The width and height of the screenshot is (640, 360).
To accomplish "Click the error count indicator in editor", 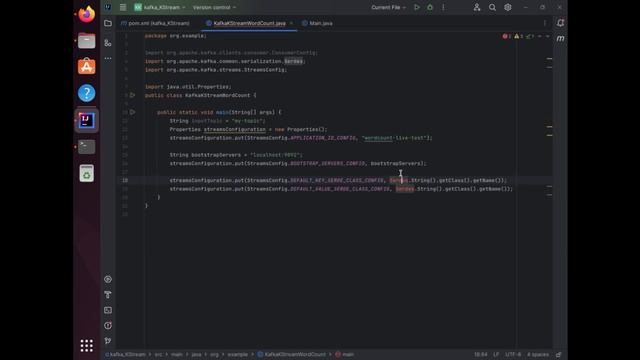I will tap(507, 36).
